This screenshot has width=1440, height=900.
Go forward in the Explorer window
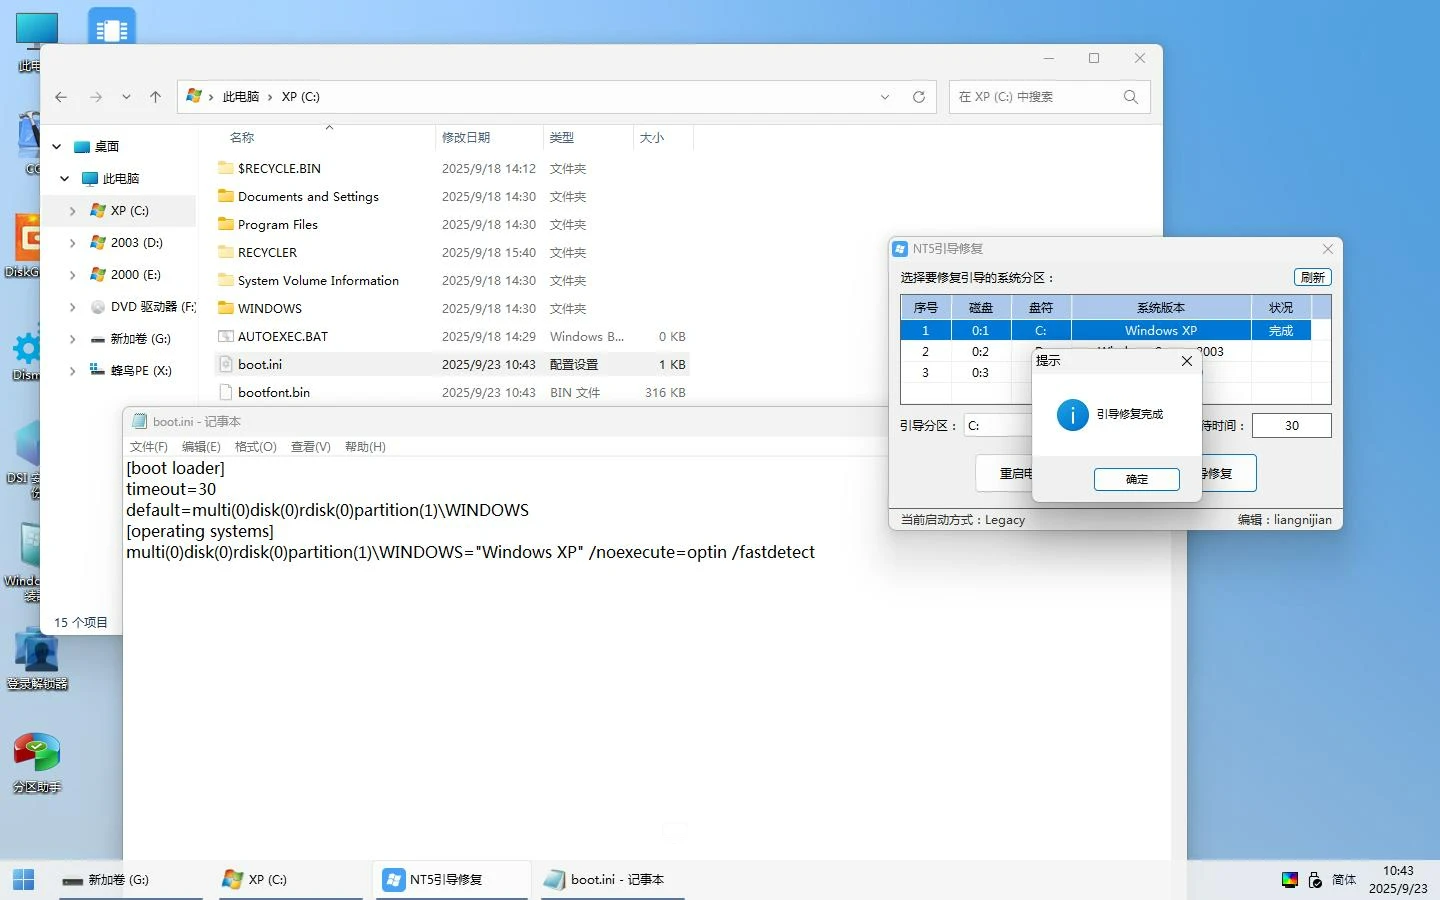96,97
